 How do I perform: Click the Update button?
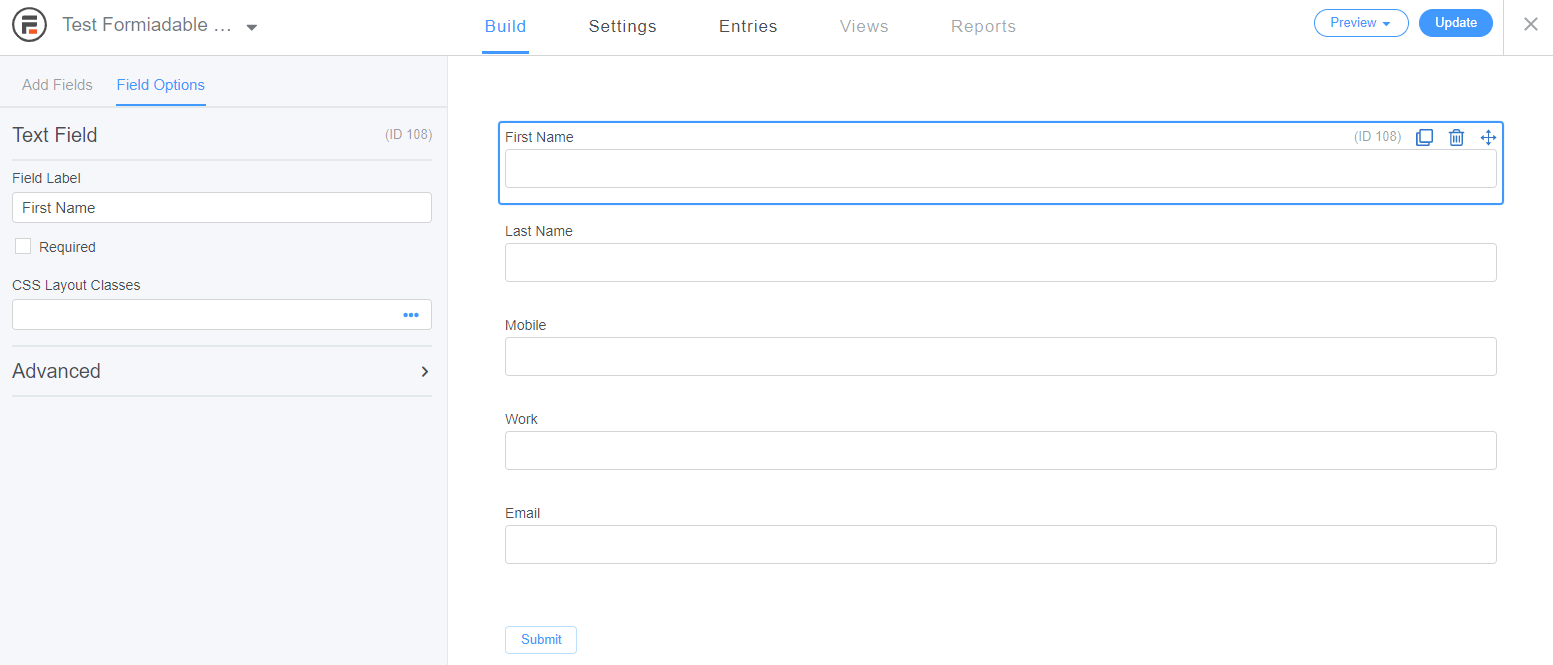pyautogui.click(x=1455, y=23)
